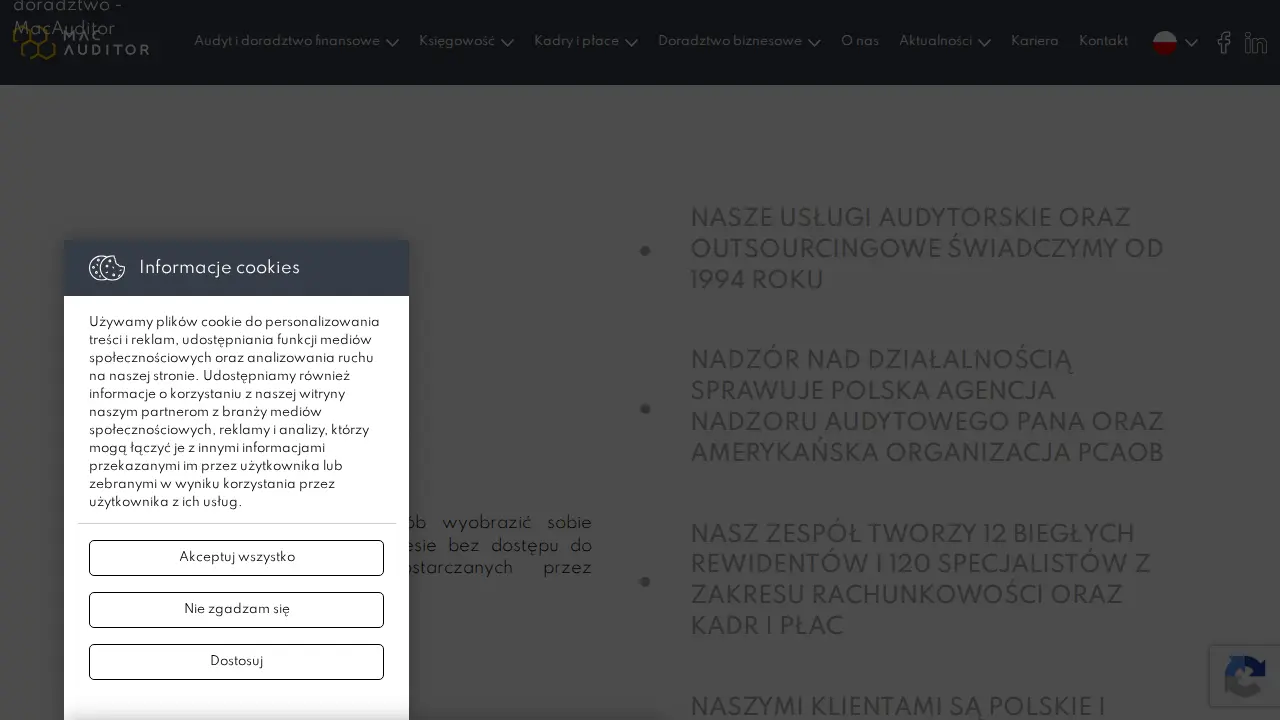Screen dimensions: 1280x720
Task: Click the Aktualności menu label
Action: 935,41
